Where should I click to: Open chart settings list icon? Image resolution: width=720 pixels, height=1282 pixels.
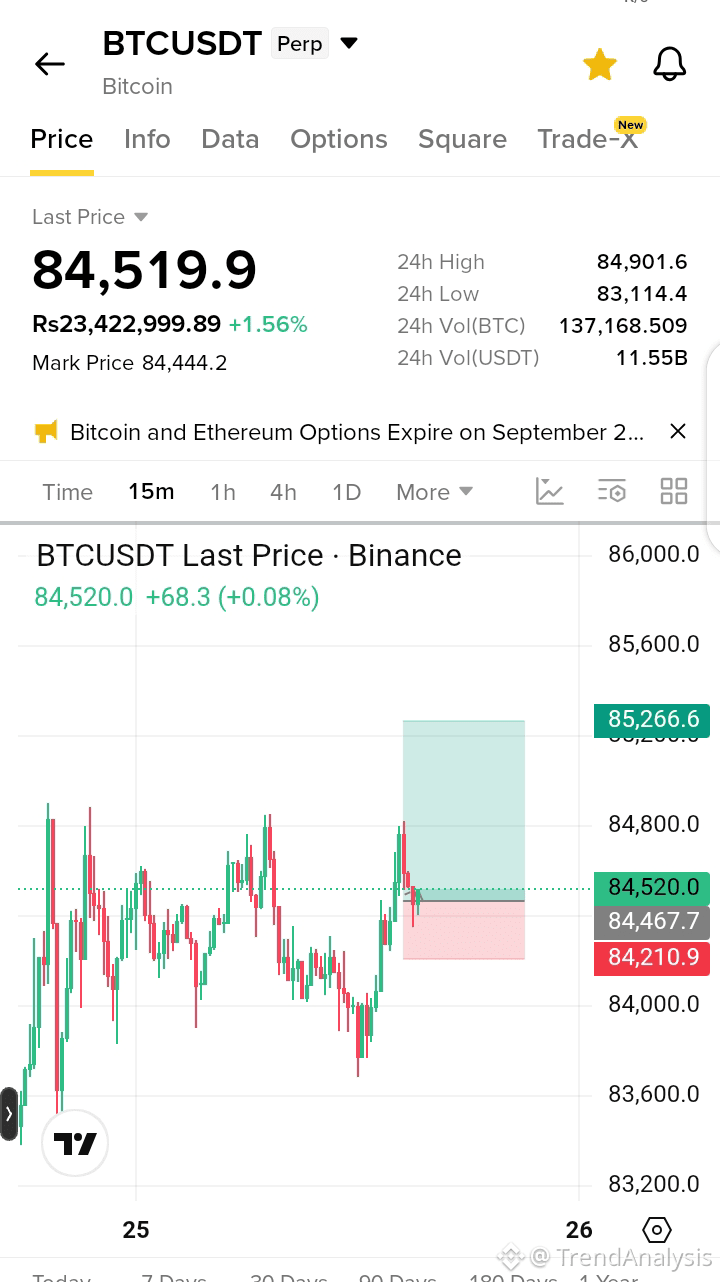click(x=612, y=491)
